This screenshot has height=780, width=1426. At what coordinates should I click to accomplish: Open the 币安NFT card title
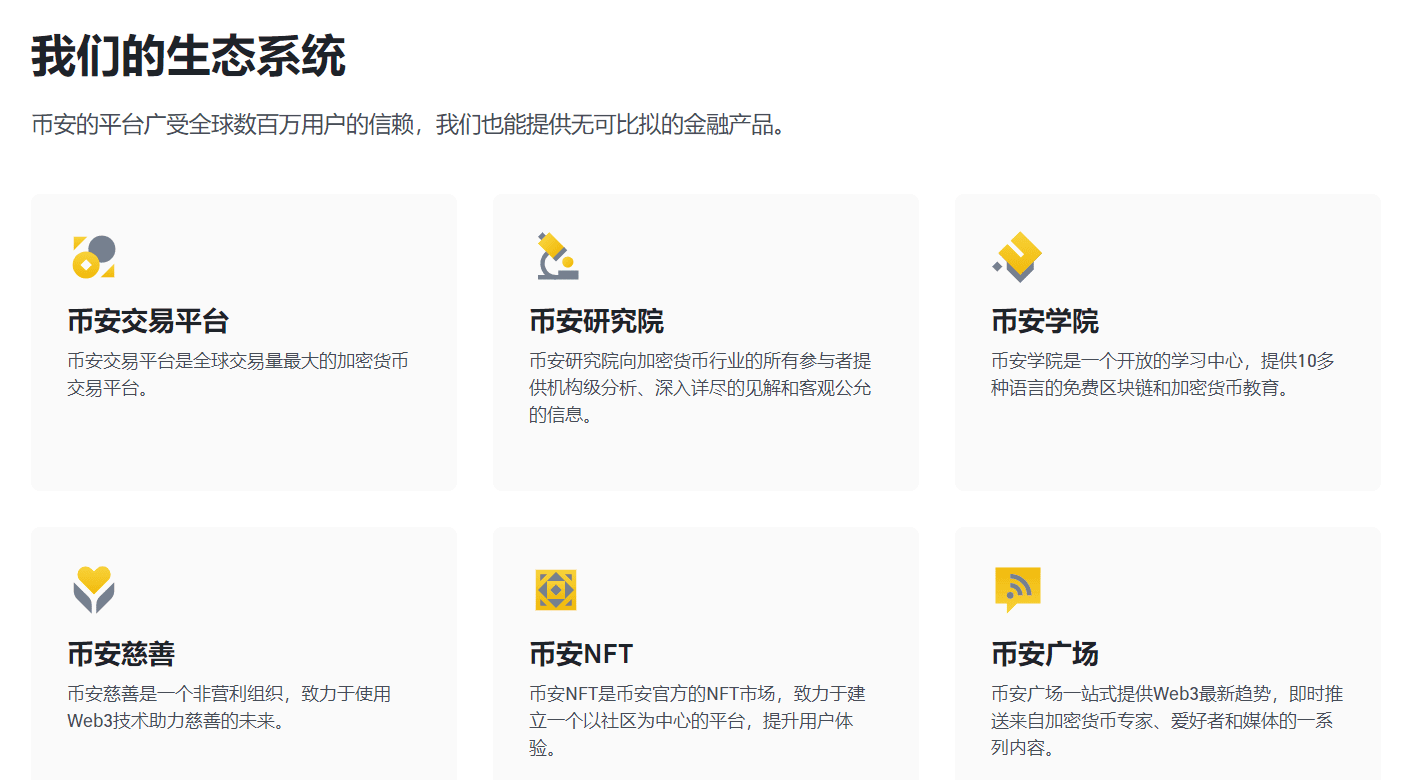point(581,654)
